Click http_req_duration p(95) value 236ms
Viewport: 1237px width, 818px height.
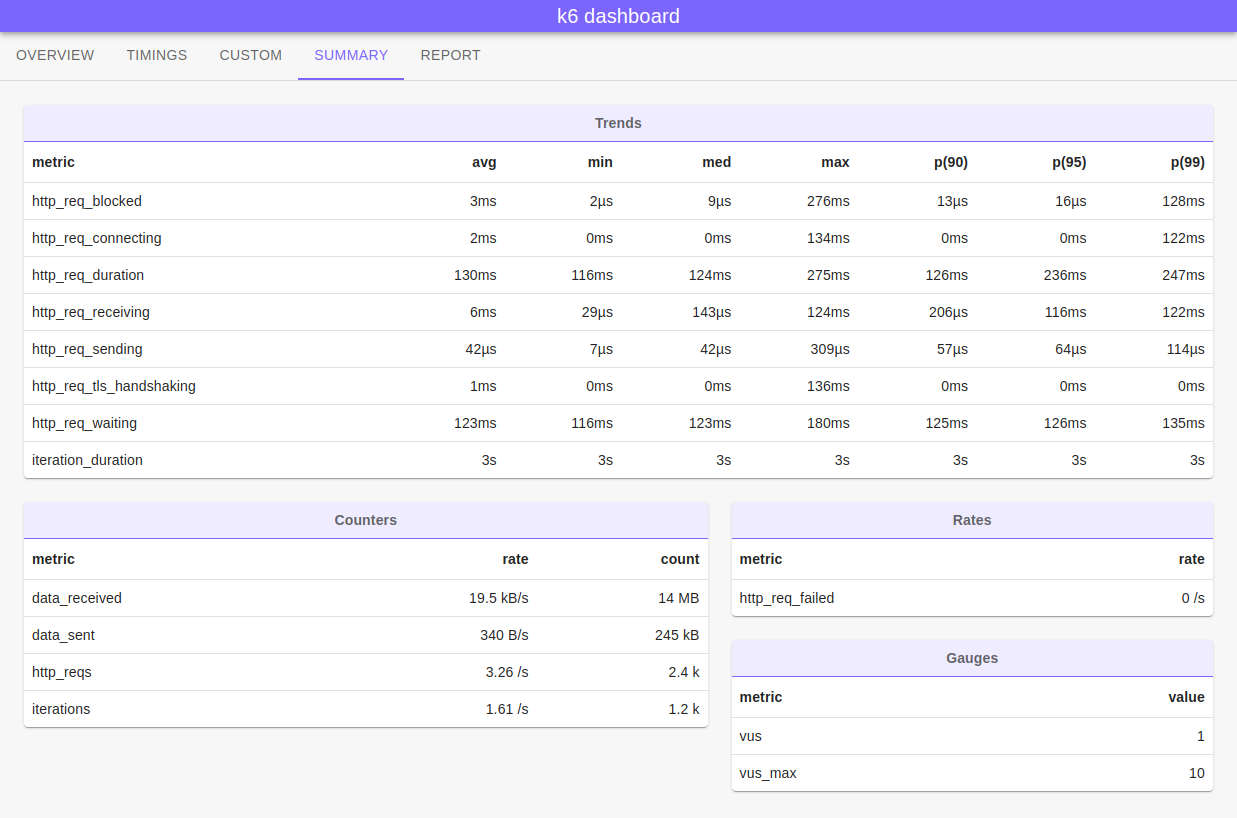[1065, 275]
